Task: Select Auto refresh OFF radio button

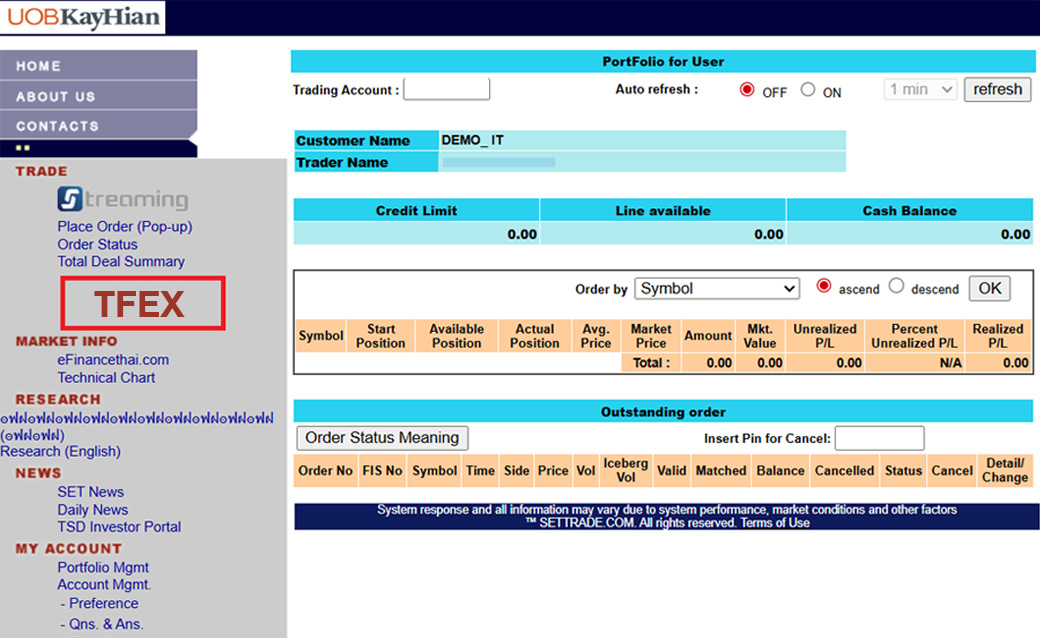Action: [x=747, y=90]
